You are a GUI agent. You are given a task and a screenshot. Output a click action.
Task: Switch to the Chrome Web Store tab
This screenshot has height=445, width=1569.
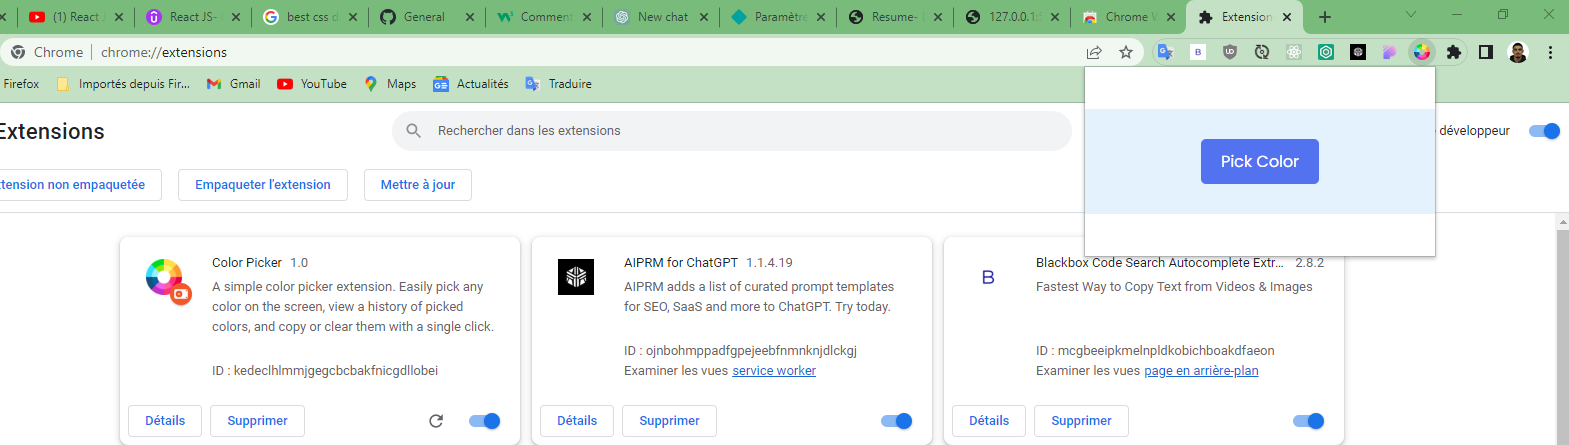coord(1128,17)
